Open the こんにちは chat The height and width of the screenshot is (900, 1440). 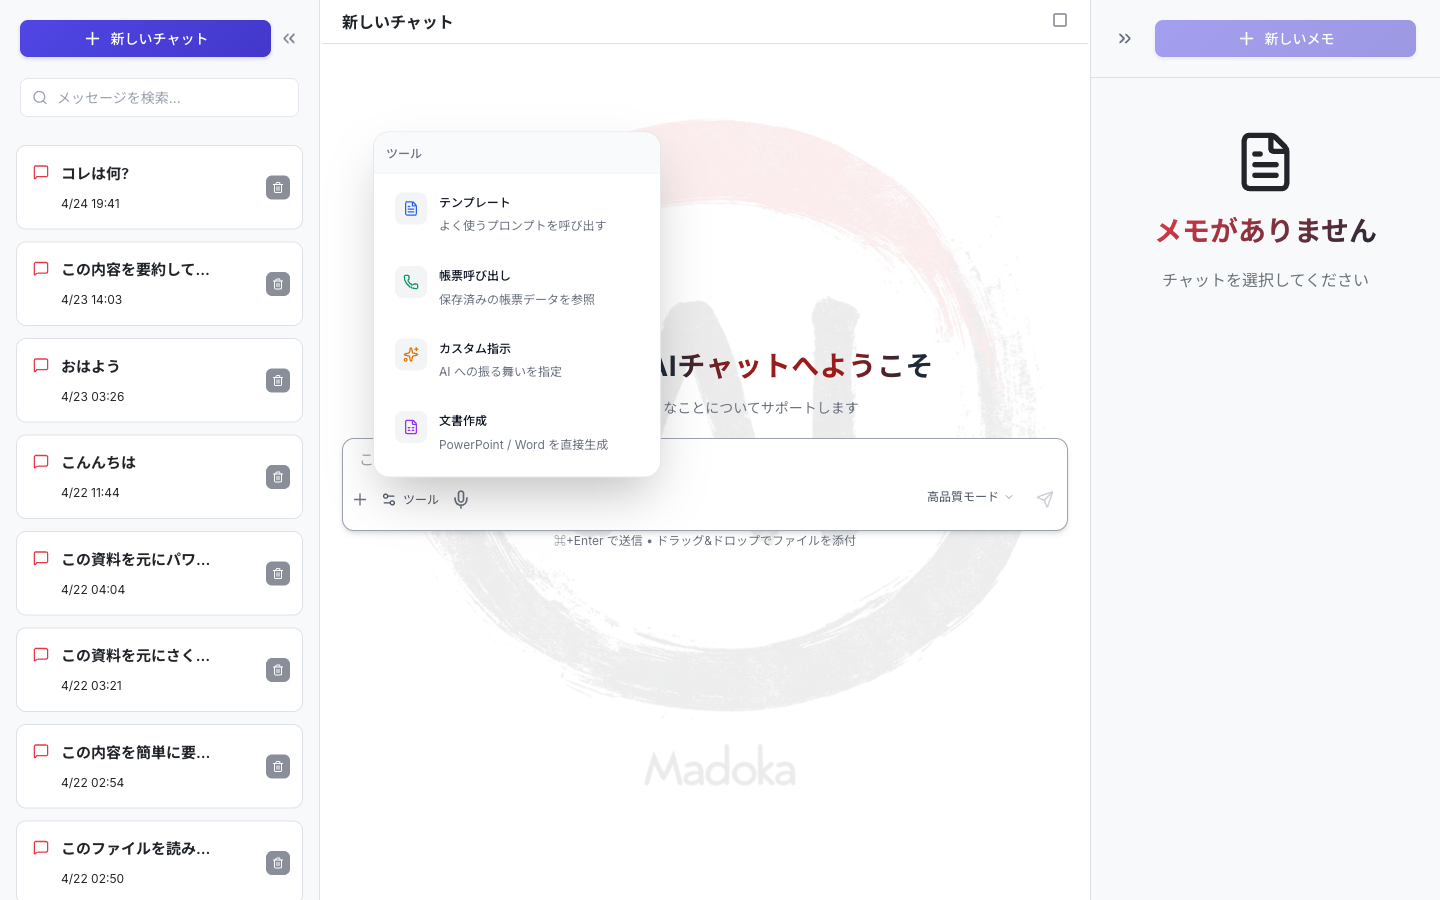tap(159, 477)
